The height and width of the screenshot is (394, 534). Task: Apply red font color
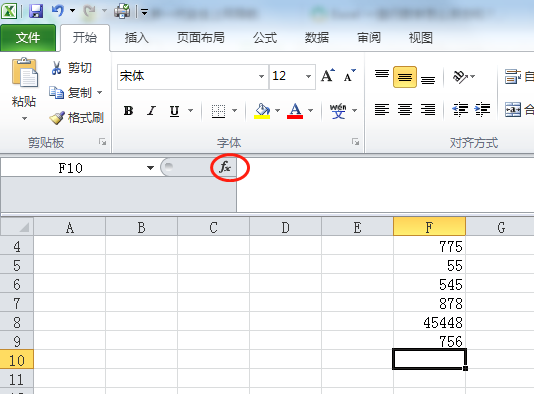tap(295, 111)
